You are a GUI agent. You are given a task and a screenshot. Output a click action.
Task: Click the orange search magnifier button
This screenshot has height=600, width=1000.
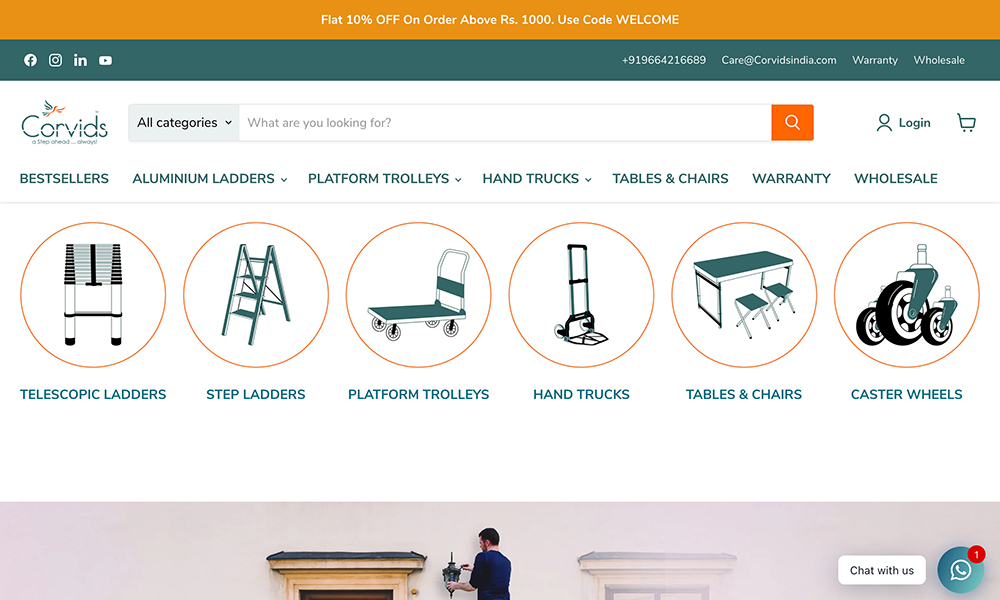[x=792, y=122]
